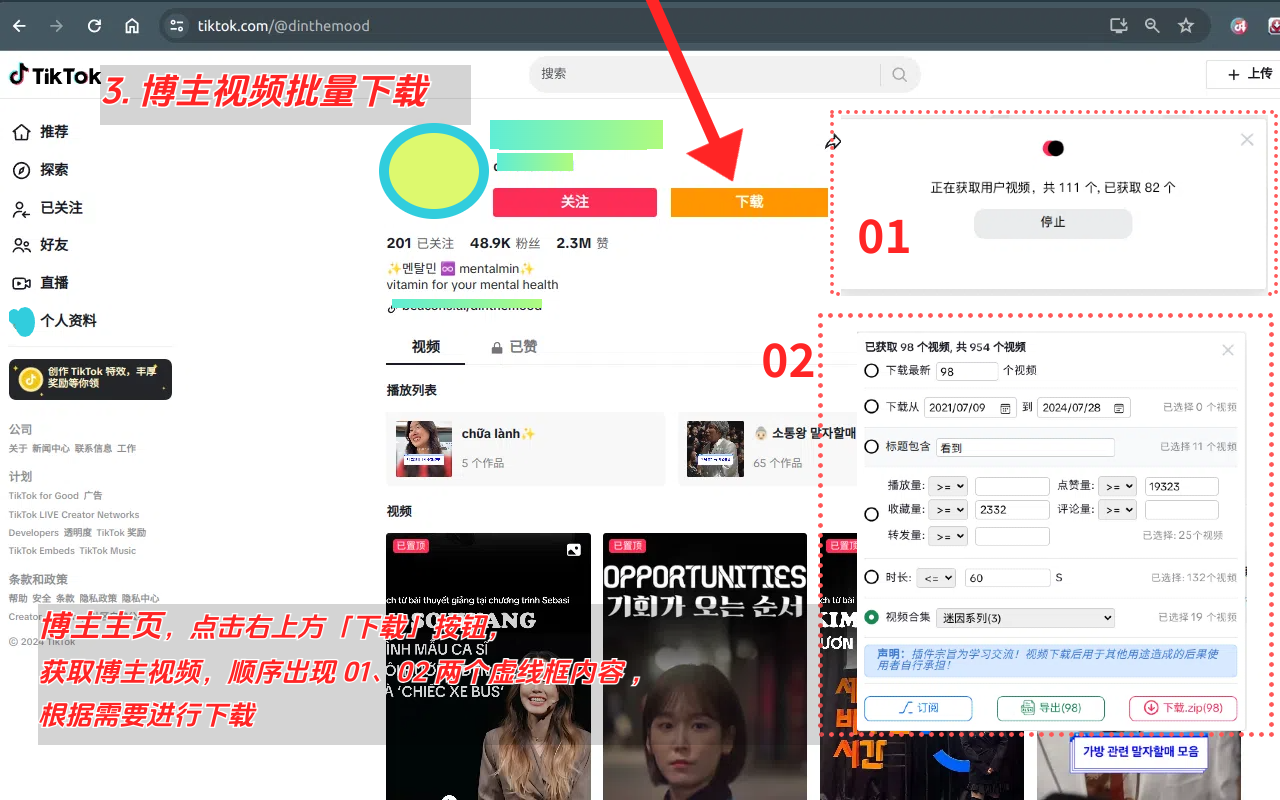Open 新闻中心 footer link

coord(51,449)
